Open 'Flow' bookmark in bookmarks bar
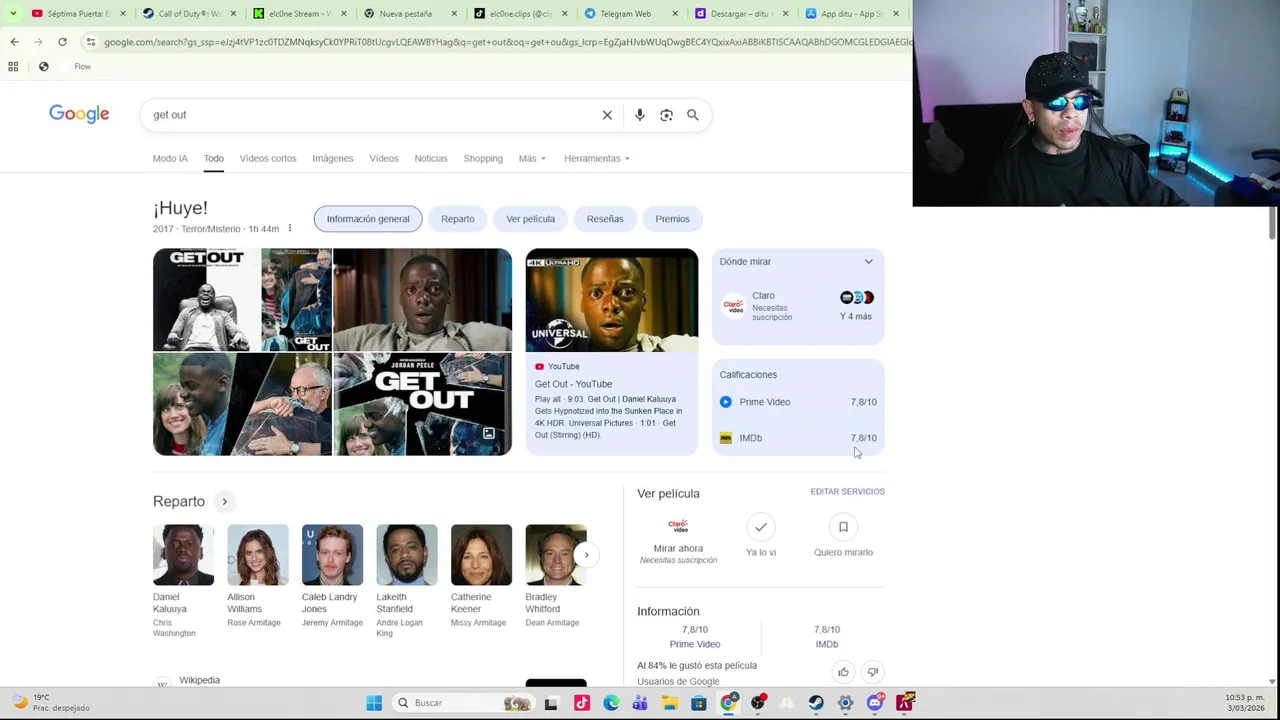This screenshot has height=720, width=1280. point(82,67)
